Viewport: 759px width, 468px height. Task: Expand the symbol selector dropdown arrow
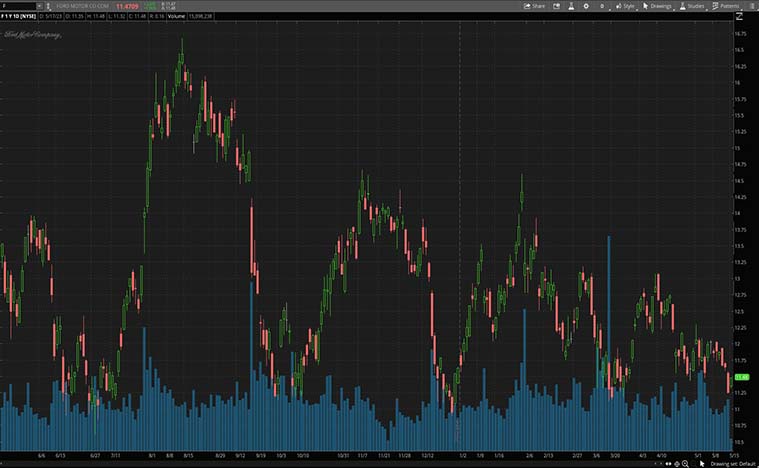click(x=39, y=6)
